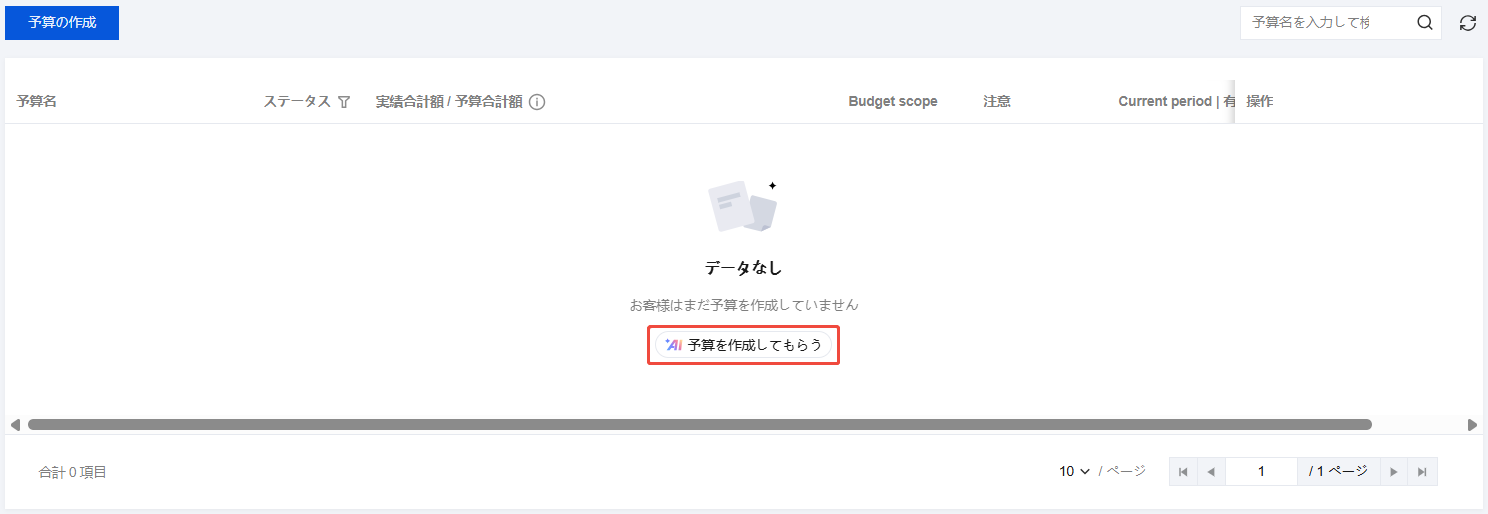Go to next page arrow

(x=1394, y=471)
